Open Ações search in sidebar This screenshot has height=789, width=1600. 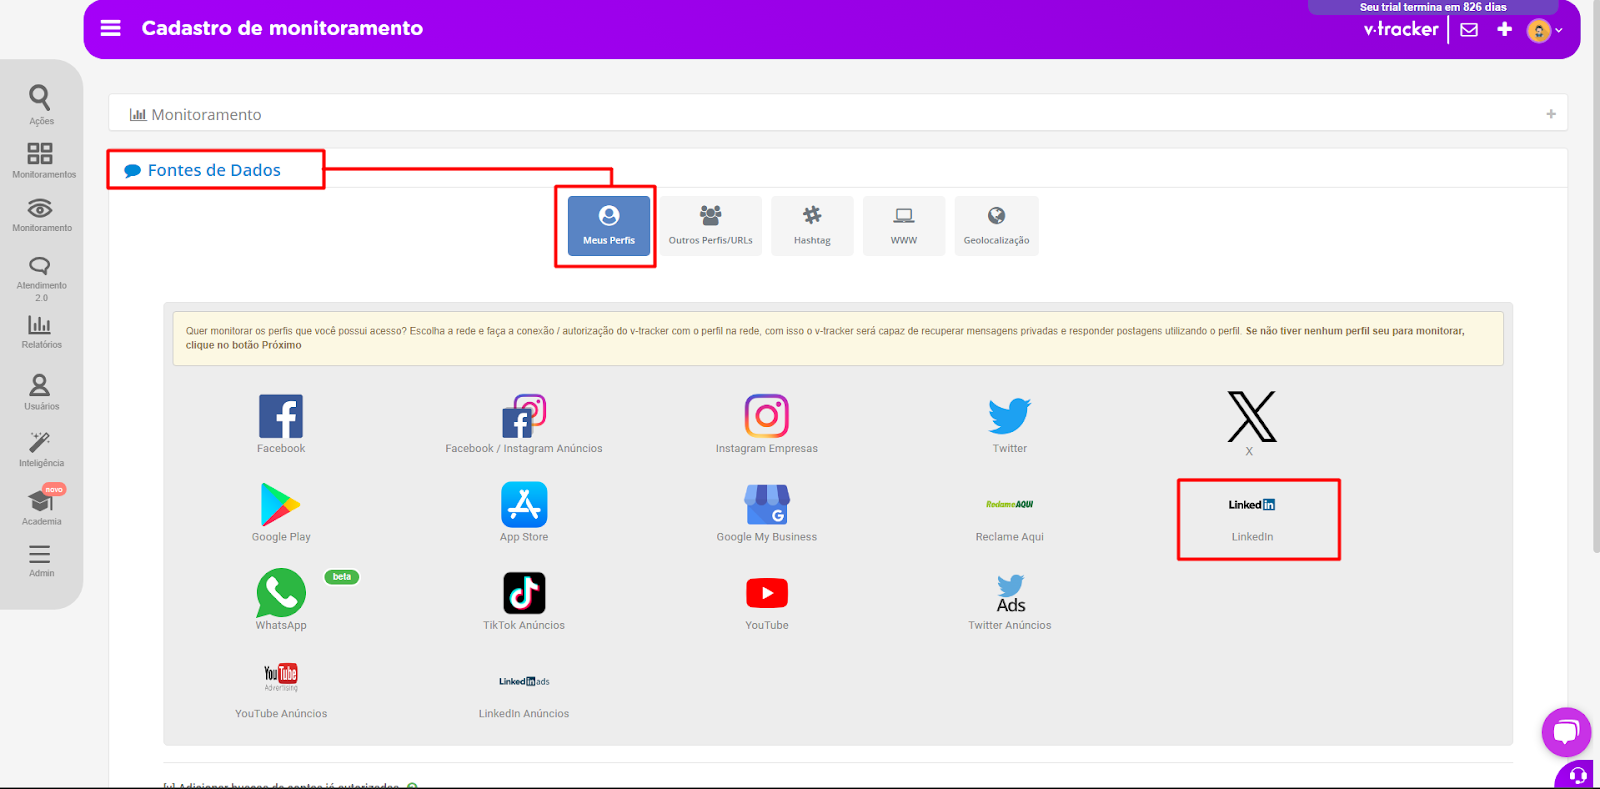(41, 104)
